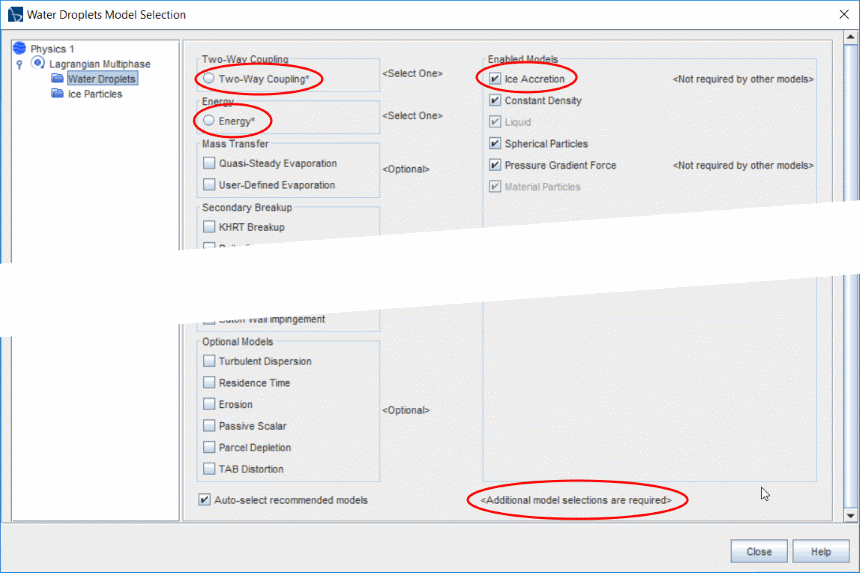Click the Ice Particles folder icon

pos(58,94)
